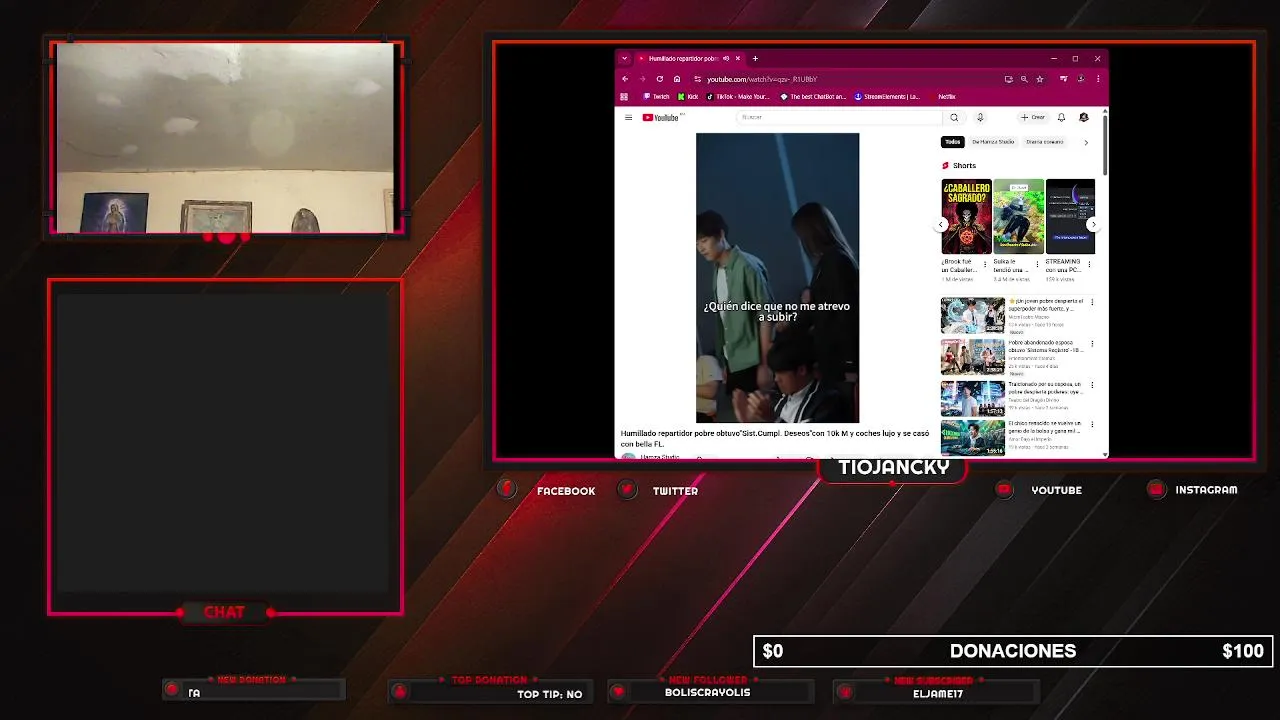Open the Pobre abandonado esposa video thumbnail

pyautogui.click(x=972, y=357)
